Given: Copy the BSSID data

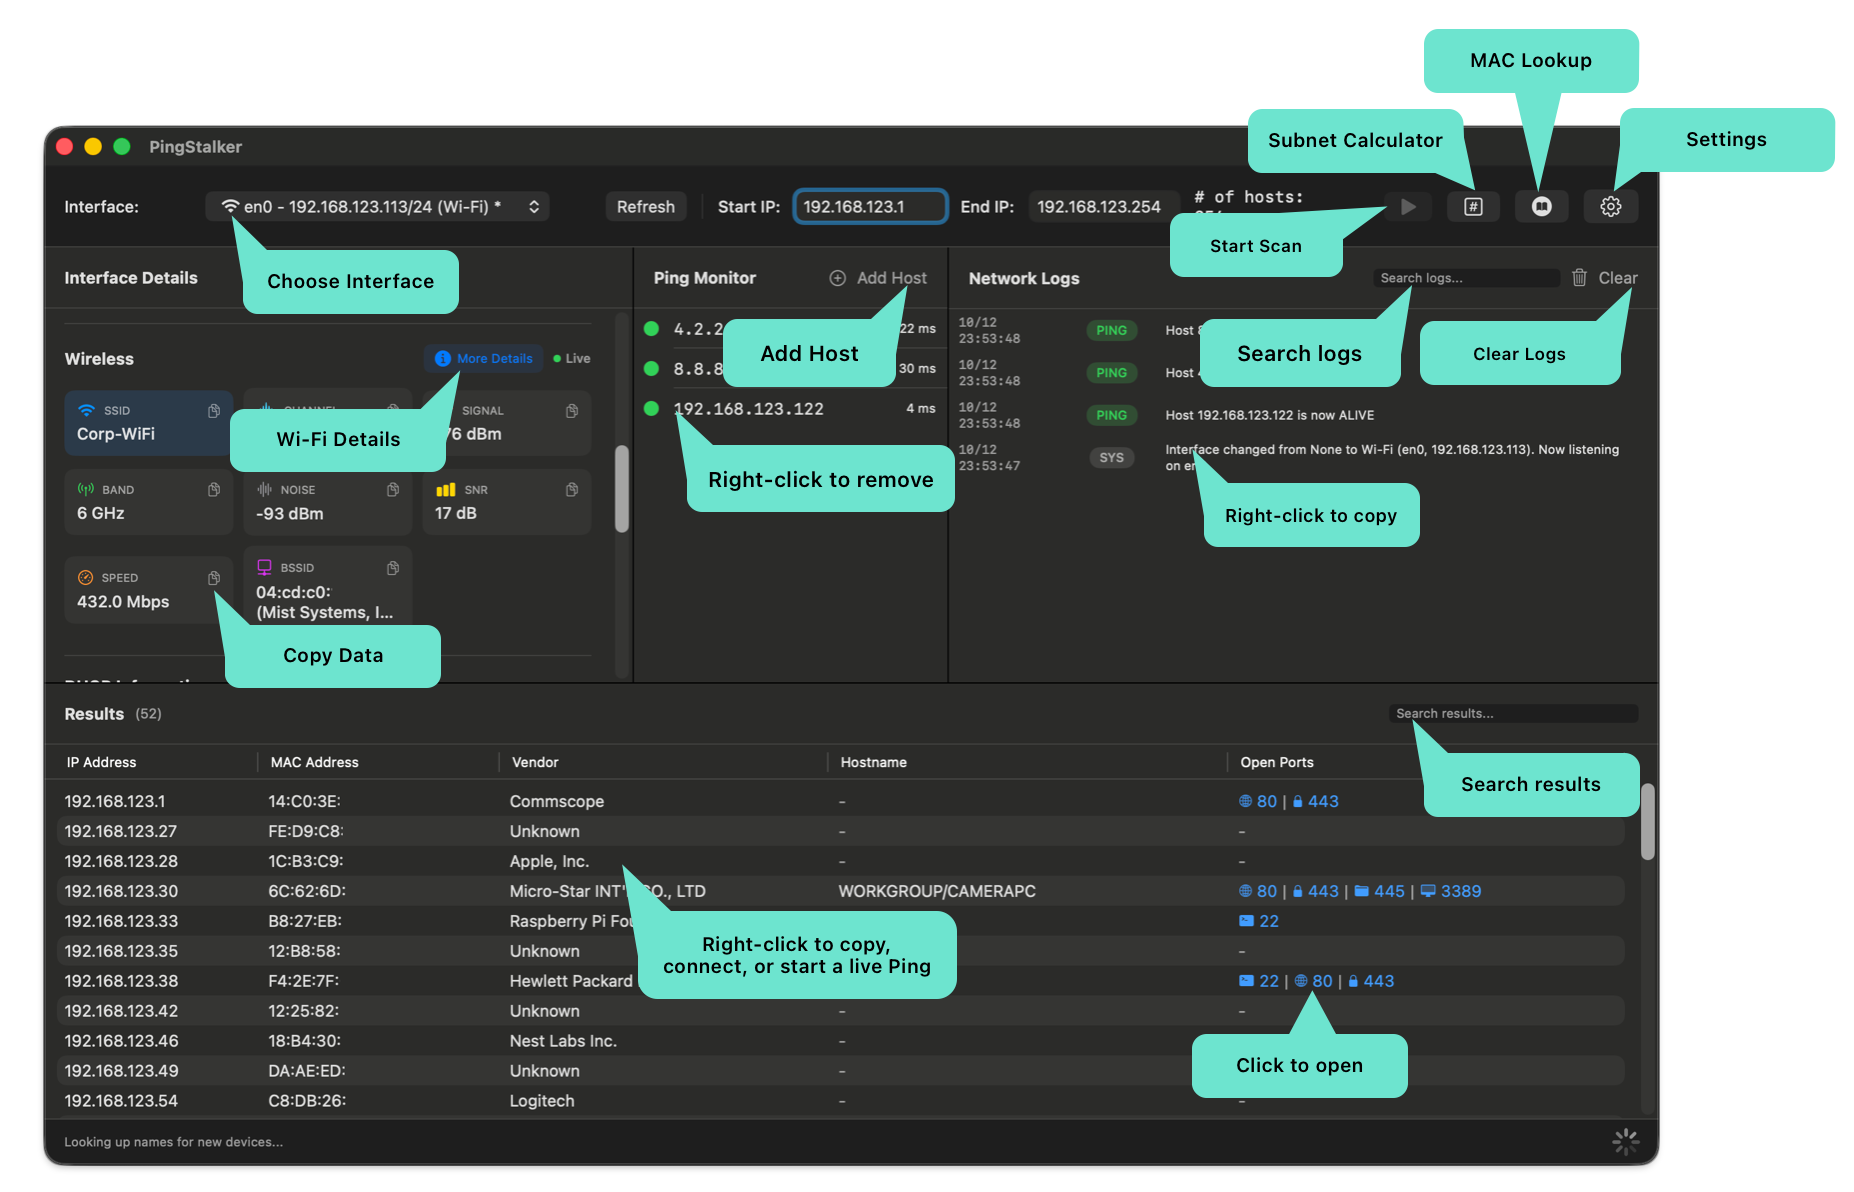Looking at the screenshot, I should (x=393, y=568).
